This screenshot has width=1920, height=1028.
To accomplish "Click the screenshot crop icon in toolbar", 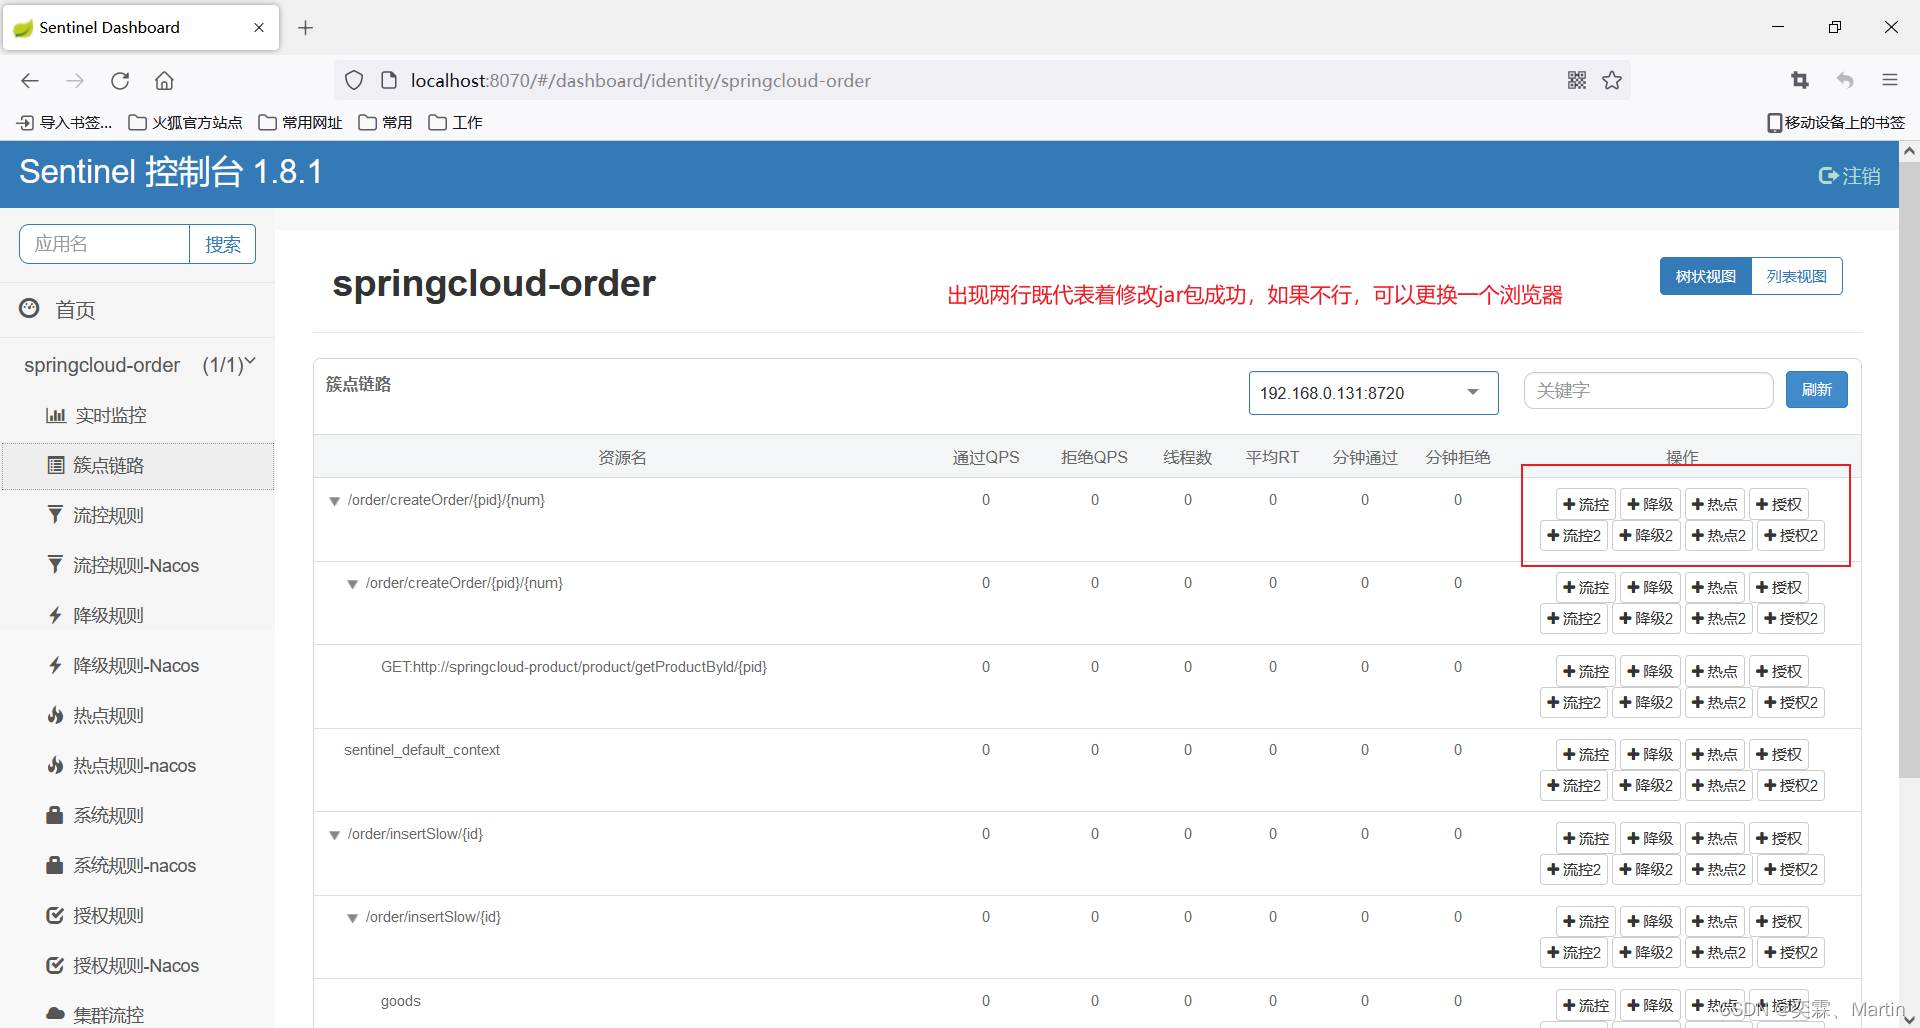I will 1800,81.
